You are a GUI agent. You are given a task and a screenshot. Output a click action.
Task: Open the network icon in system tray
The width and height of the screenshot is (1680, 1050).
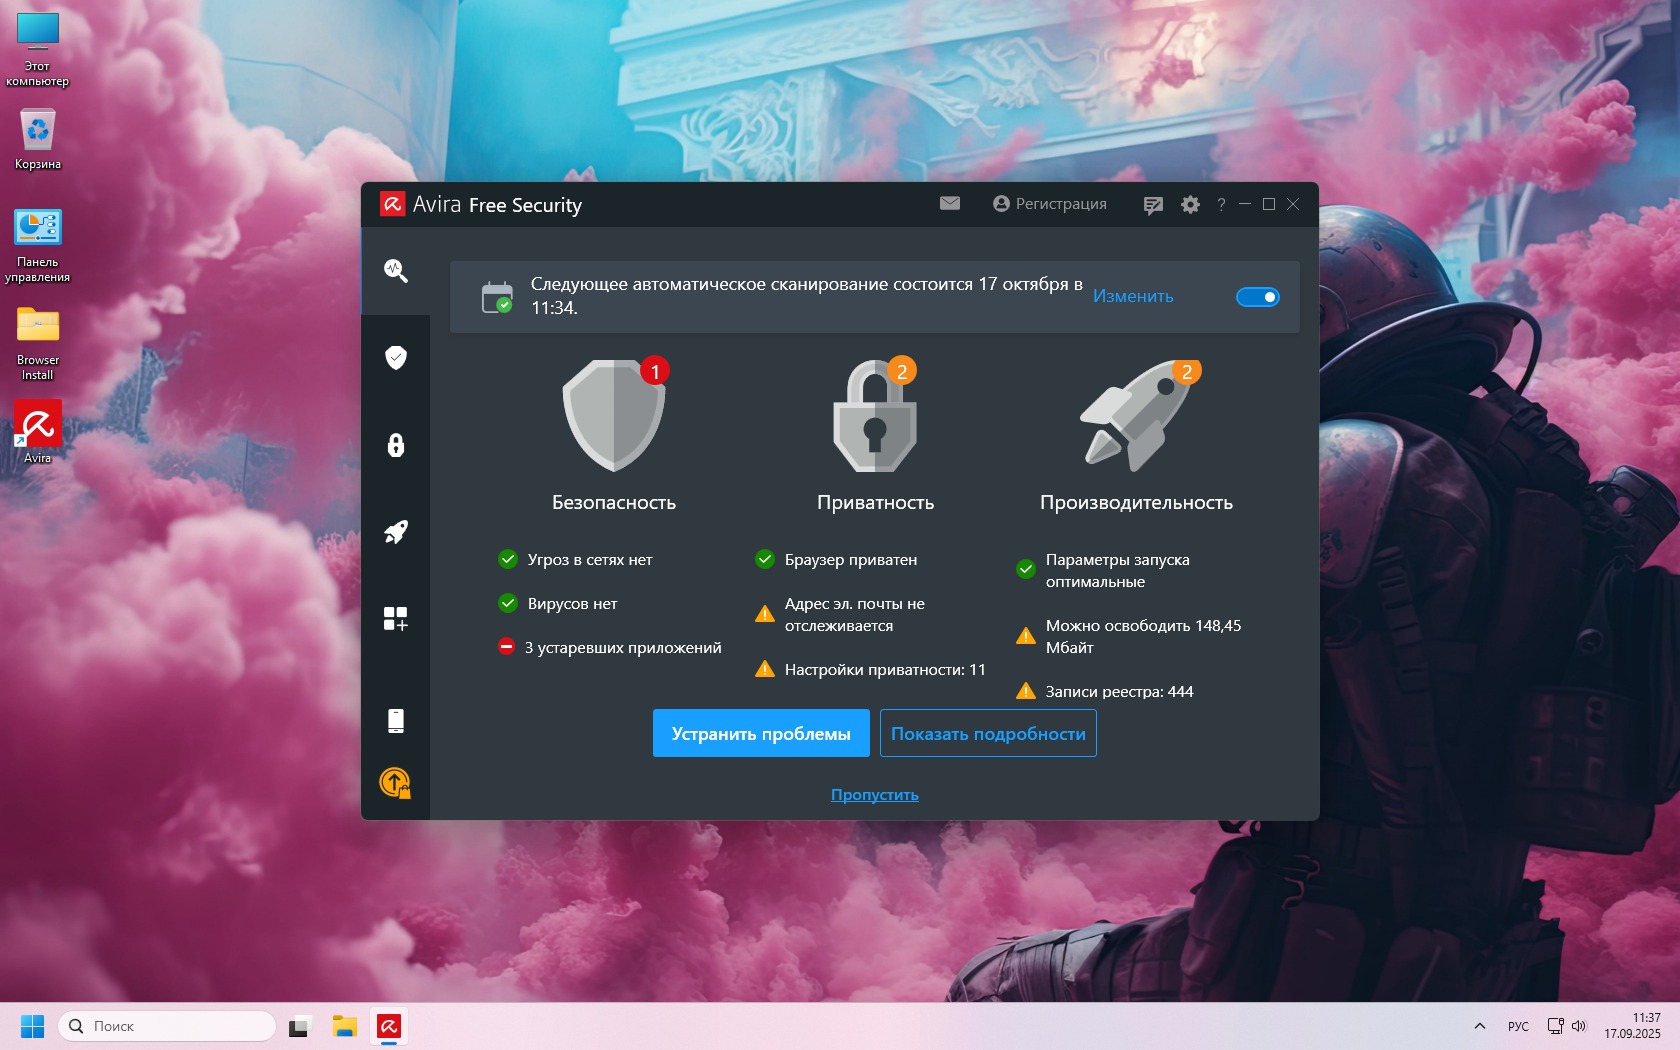pos(1556,1026)
